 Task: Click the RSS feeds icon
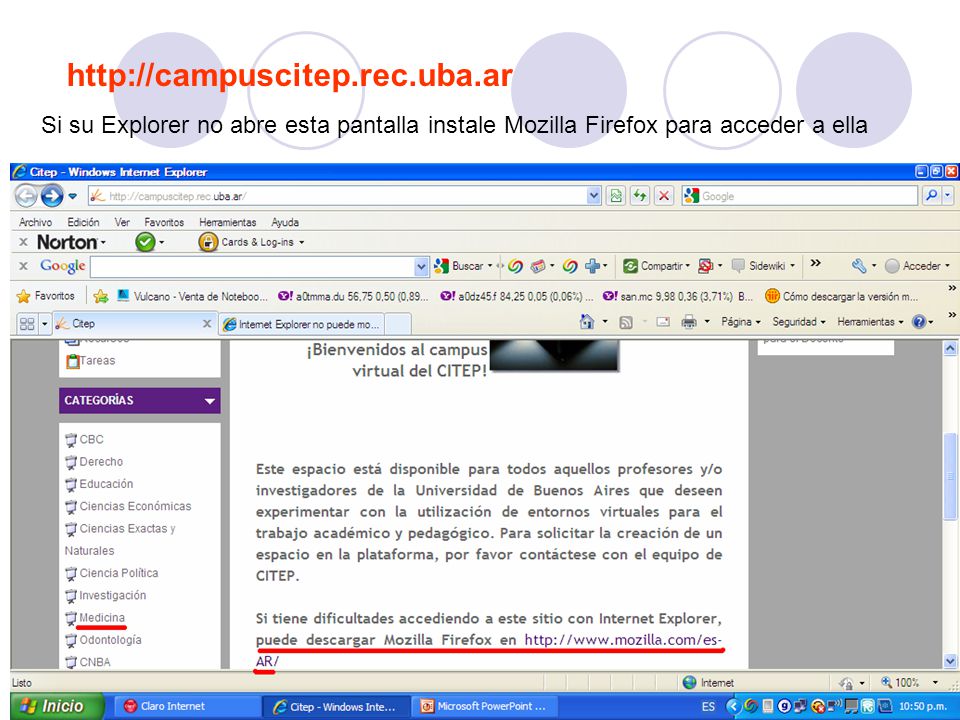click(626, 322)
